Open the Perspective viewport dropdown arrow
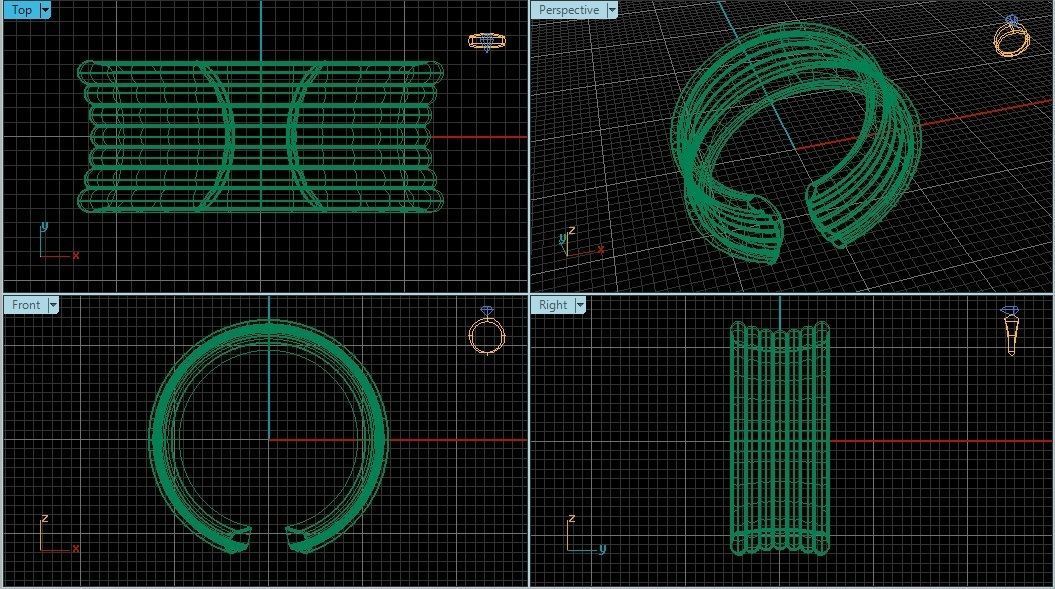This screenshot has height=589, width=1055. [x=612, y=10]
